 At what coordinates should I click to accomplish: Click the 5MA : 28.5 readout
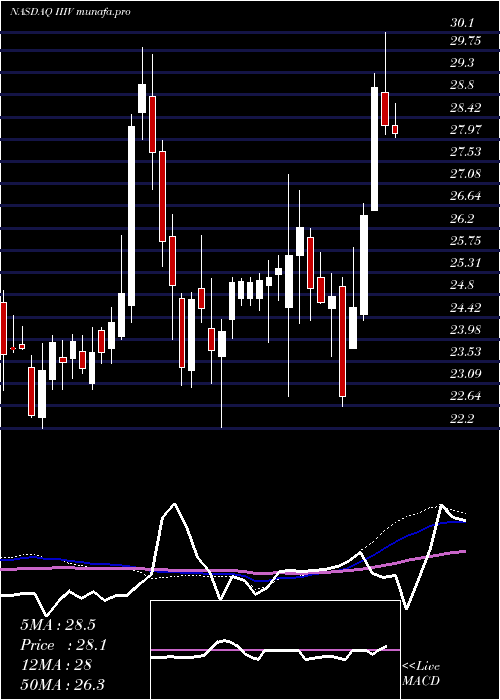pos(58,625)
